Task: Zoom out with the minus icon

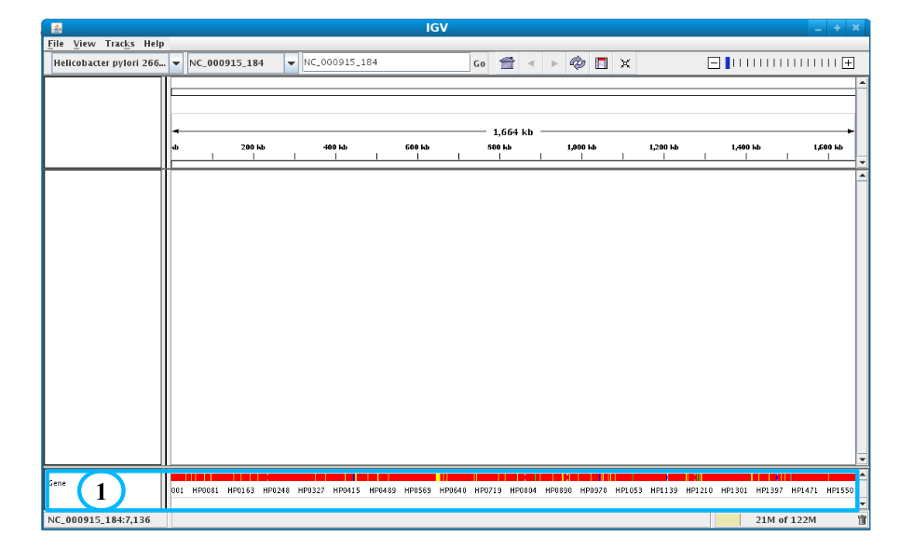Action: point(713,63)
